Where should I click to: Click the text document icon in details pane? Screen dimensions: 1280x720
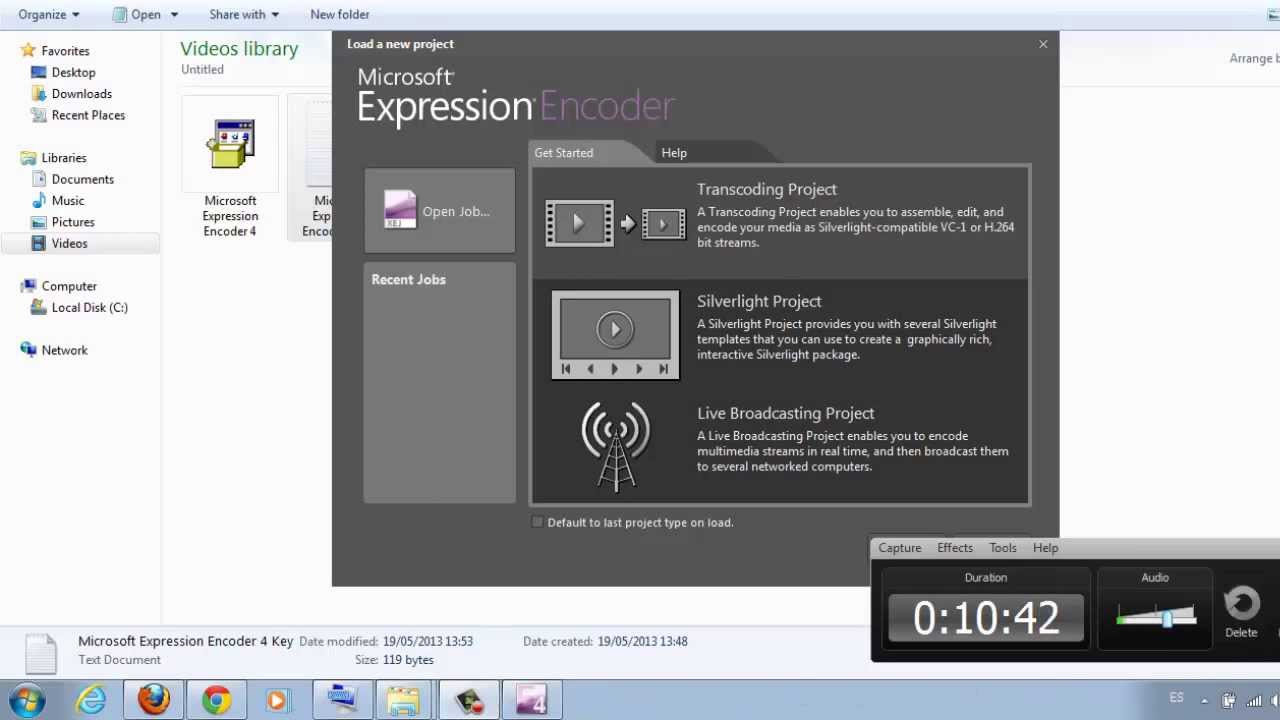pos(41,653)
